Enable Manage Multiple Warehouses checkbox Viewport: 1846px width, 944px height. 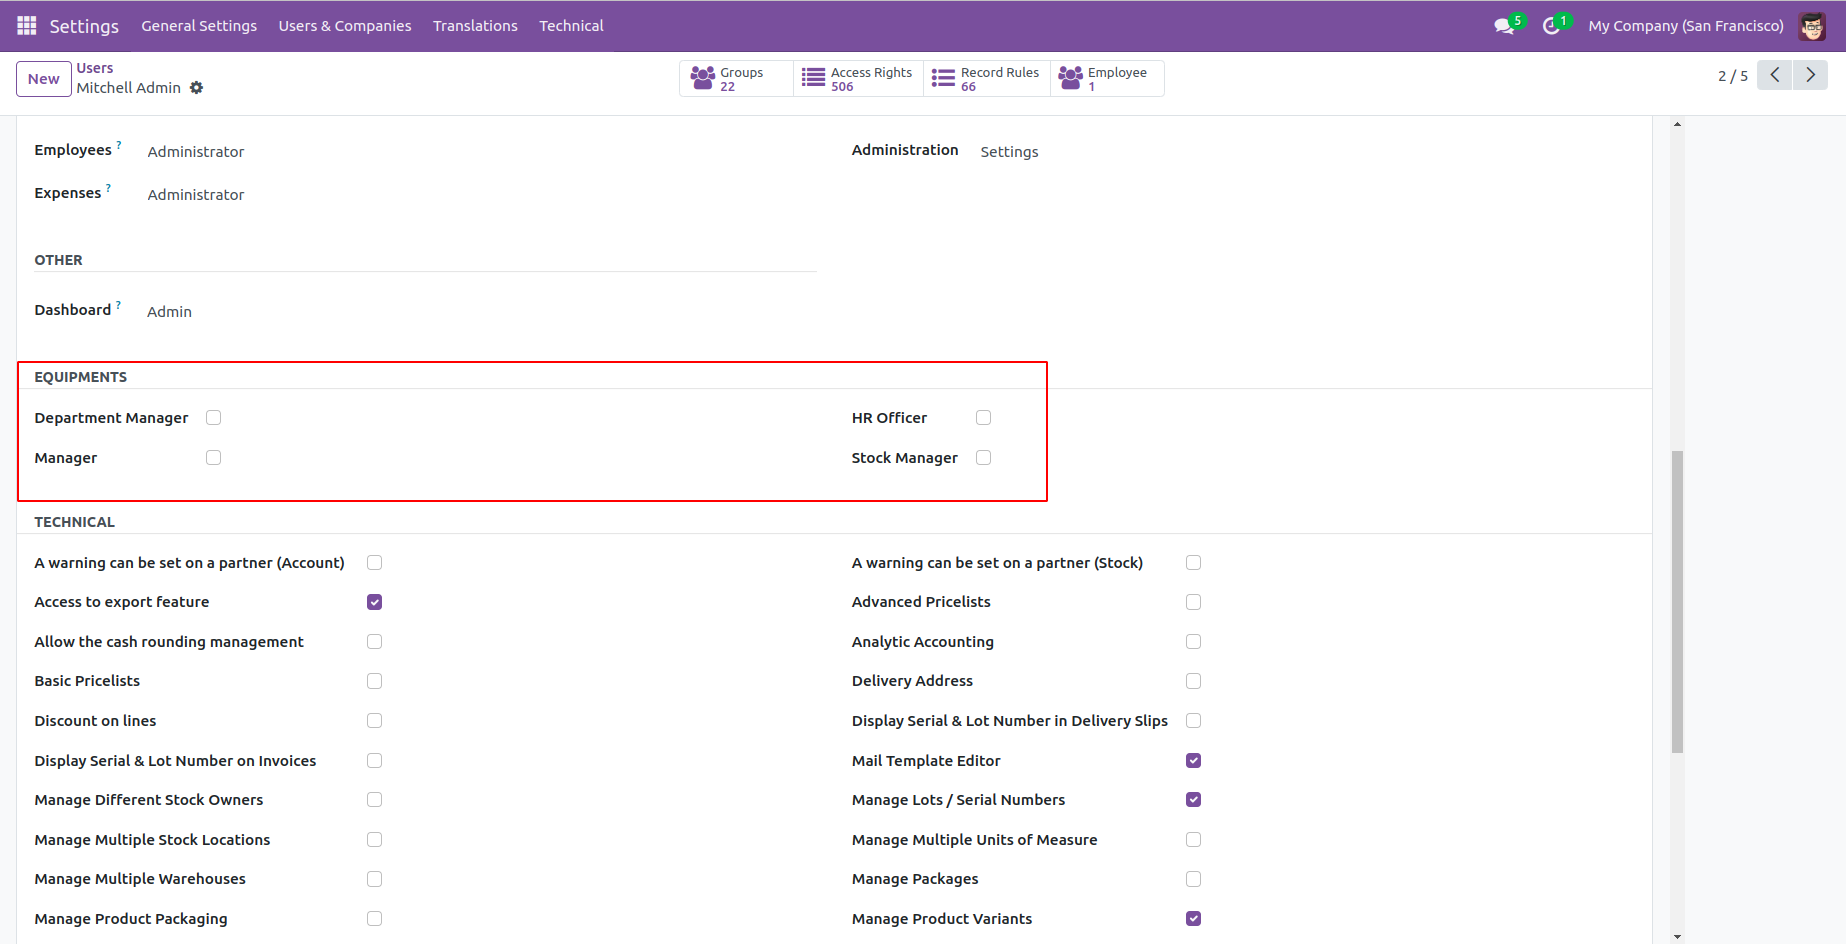[374, 879]
